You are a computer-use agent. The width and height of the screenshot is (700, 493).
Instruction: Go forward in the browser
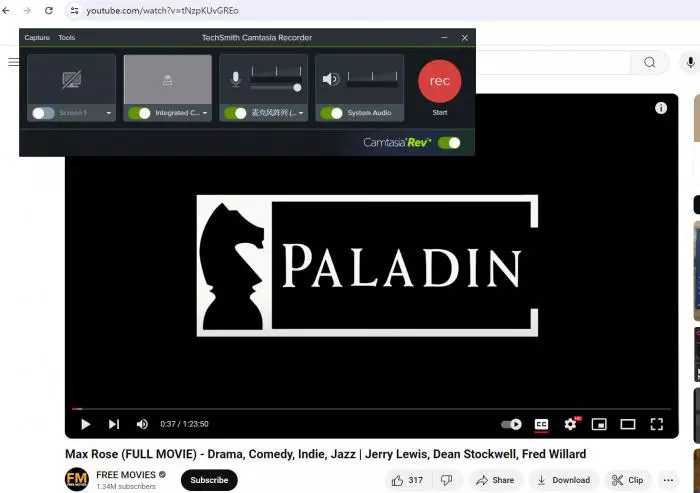[x=28, y=10]
